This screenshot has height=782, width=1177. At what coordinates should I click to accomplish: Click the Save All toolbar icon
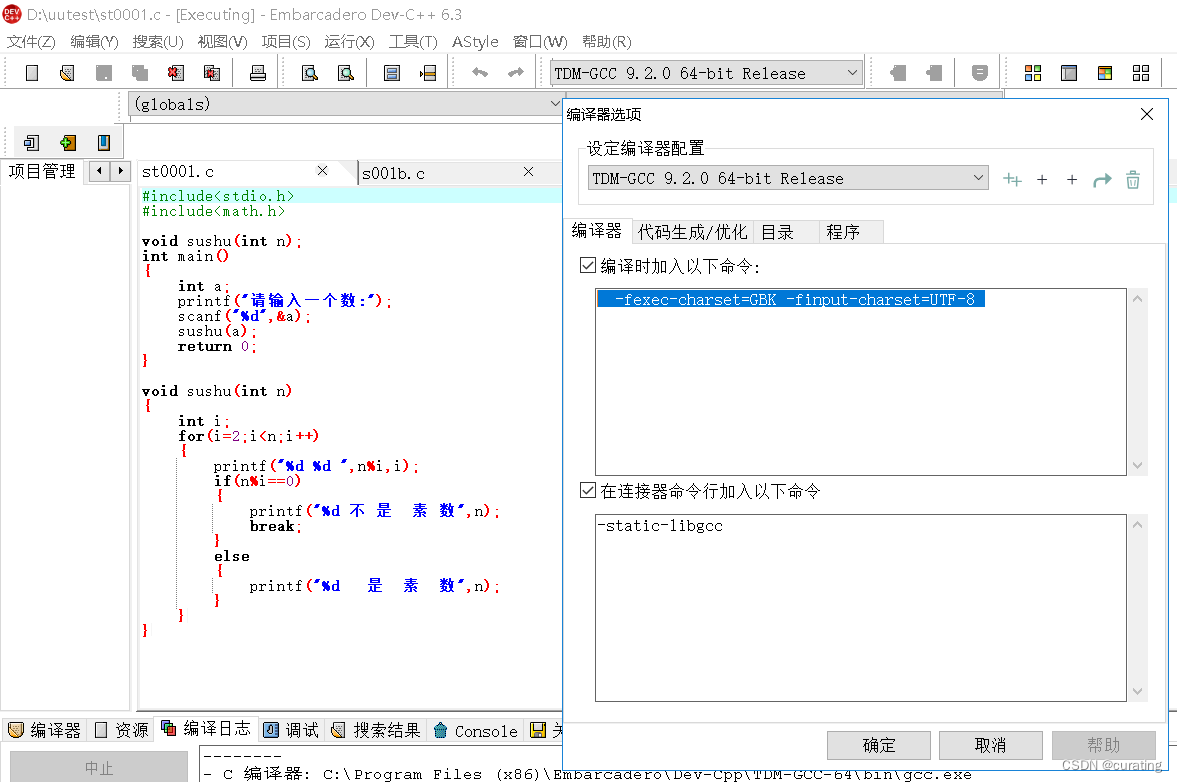pyautogui.click(x=140, y=73)
